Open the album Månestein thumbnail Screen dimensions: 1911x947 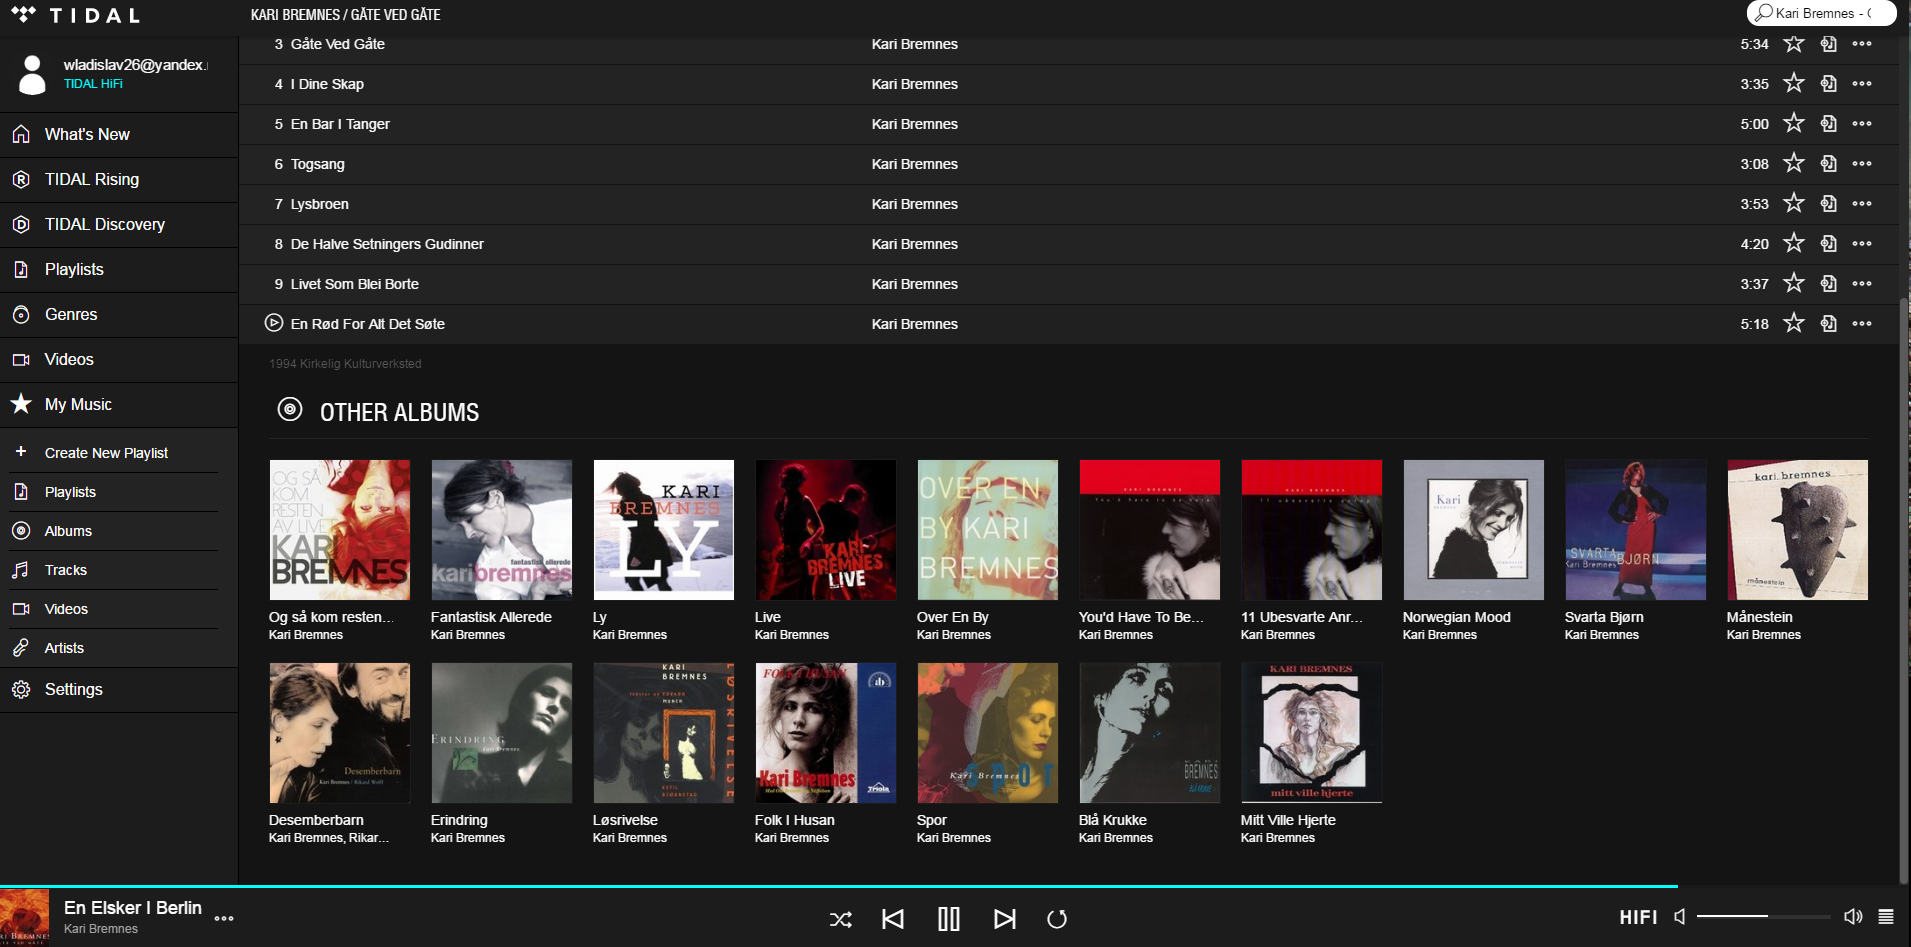coord(1797,530)
